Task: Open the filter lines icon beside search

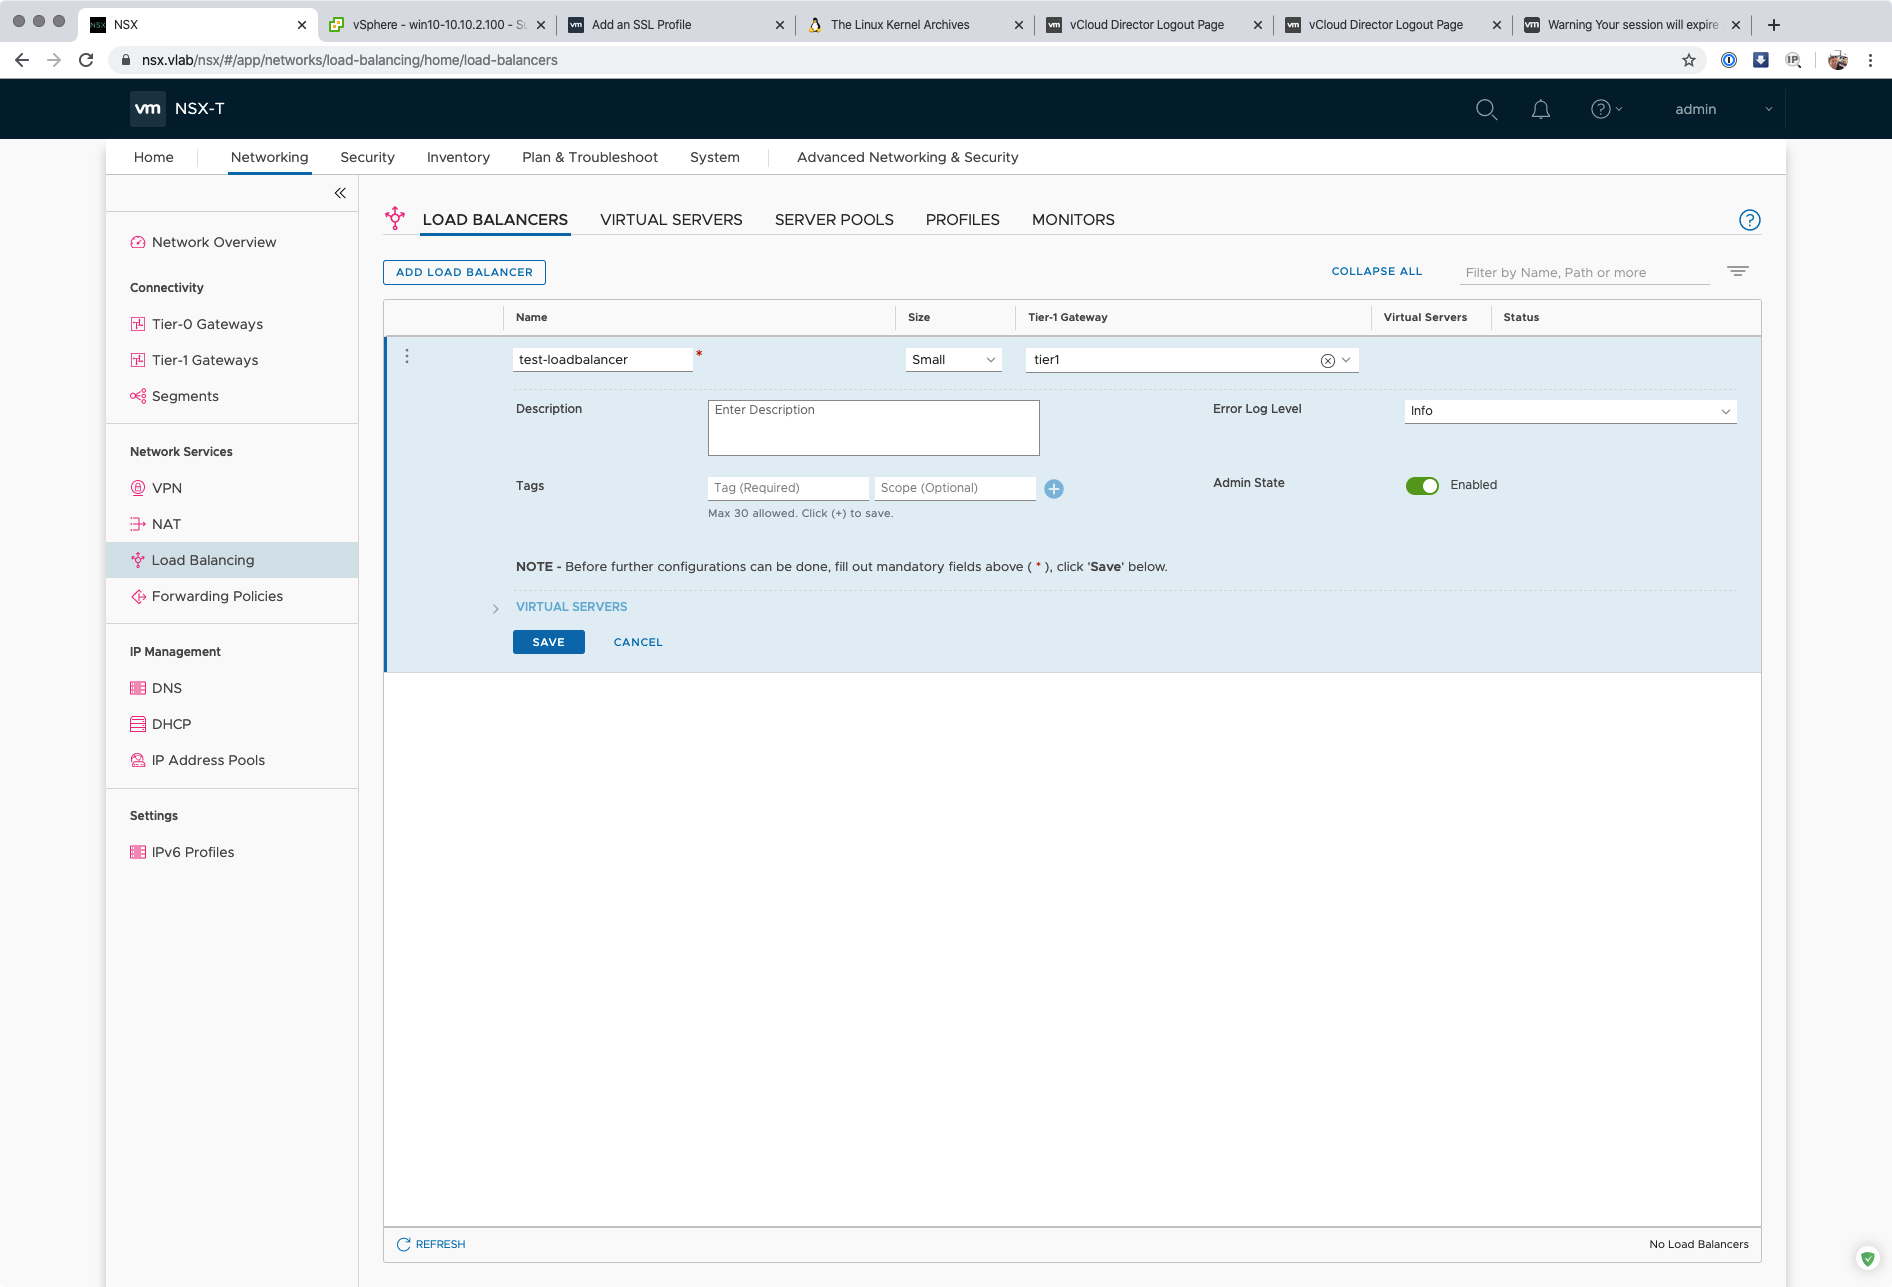Action: click(x=1737, y=271)
